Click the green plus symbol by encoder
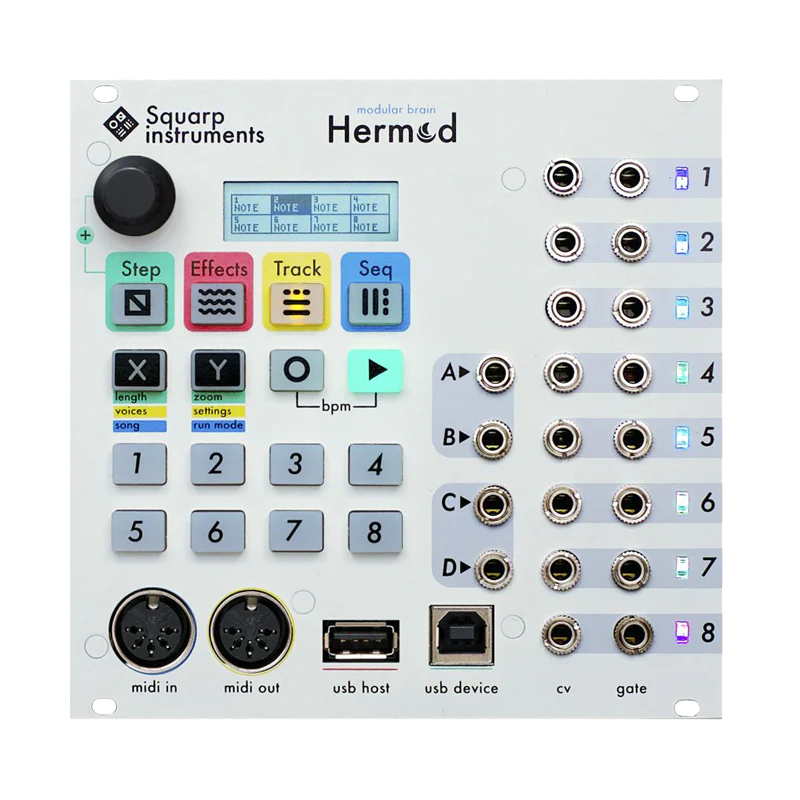Image resolution: width=800 pixels, height=800 pixels. [x=85, y=235]
